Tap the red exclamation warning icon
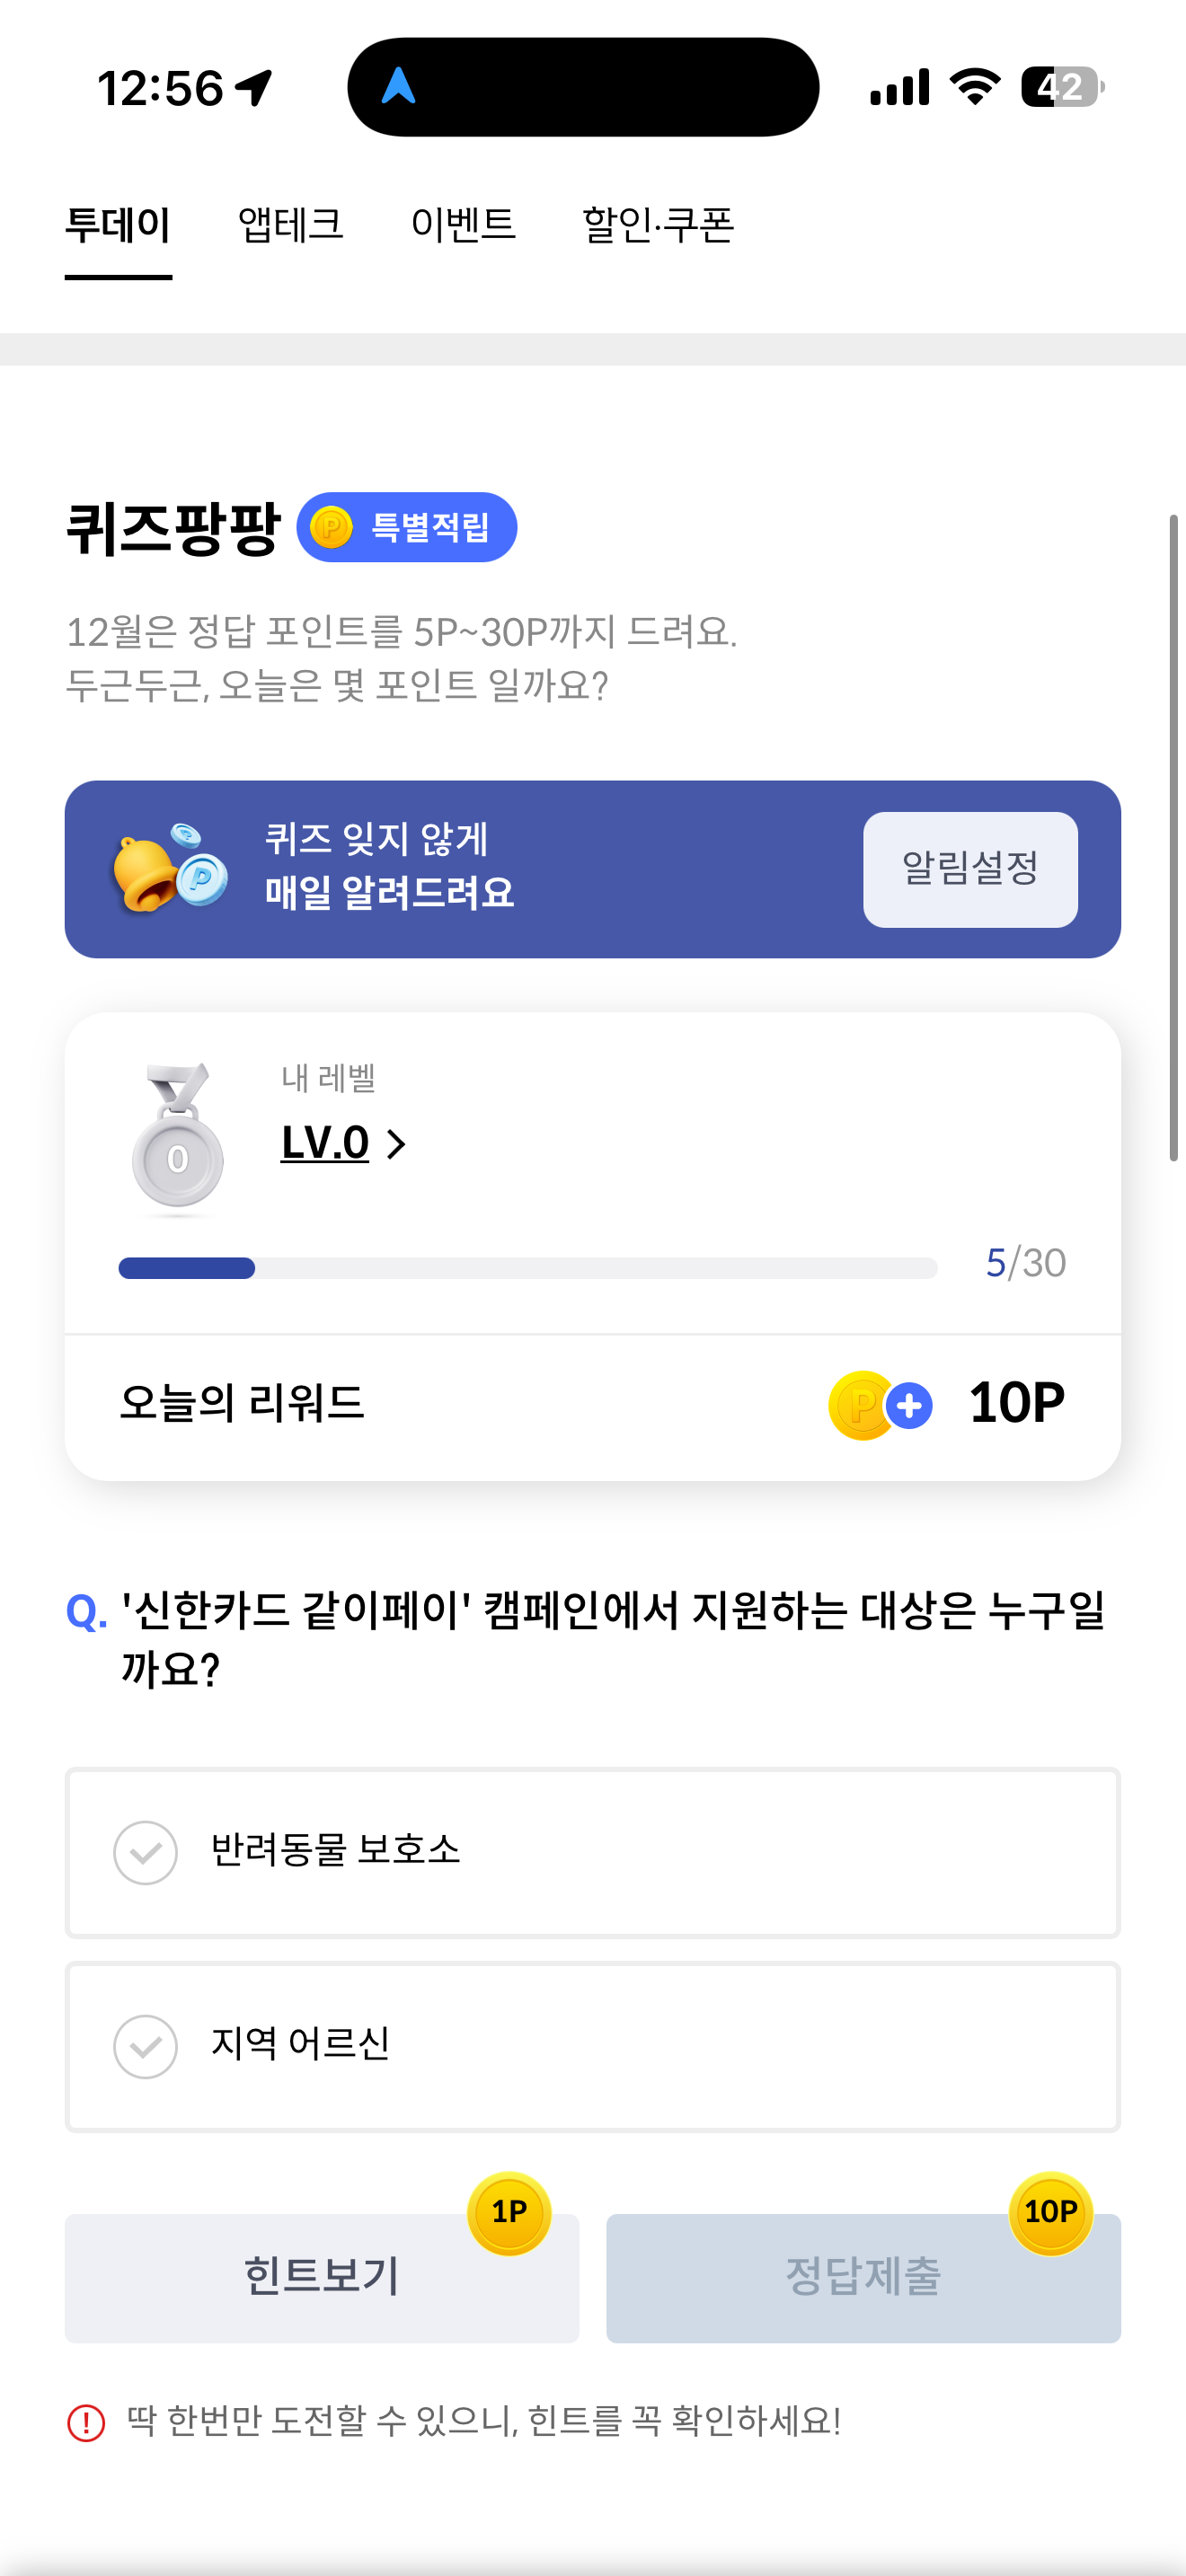1186x2576 pixels. click(x=86, y=2422)
